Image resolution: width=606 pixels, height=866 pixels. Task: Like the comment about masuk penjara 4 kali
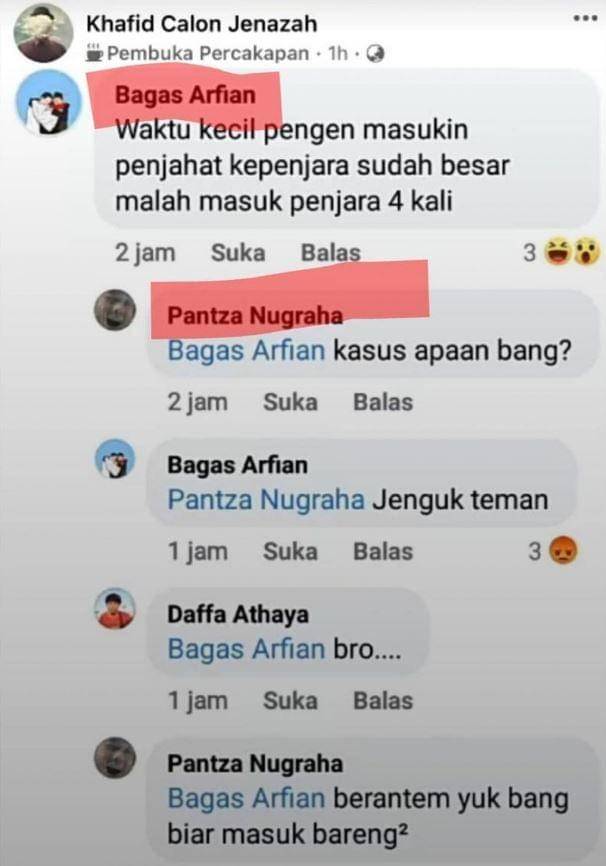(238, 253)
